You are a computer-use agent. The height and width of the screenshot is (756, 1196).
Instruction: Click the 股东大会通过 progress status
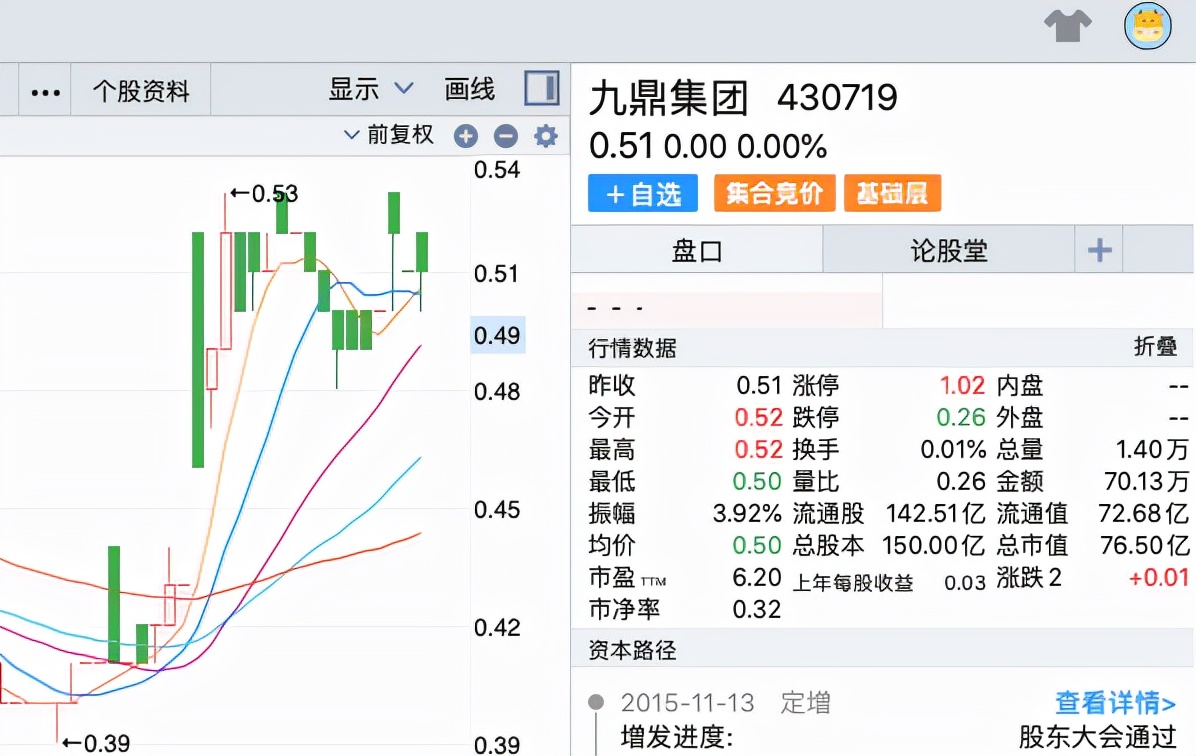pyautogui.click(x=1098, y=737)
